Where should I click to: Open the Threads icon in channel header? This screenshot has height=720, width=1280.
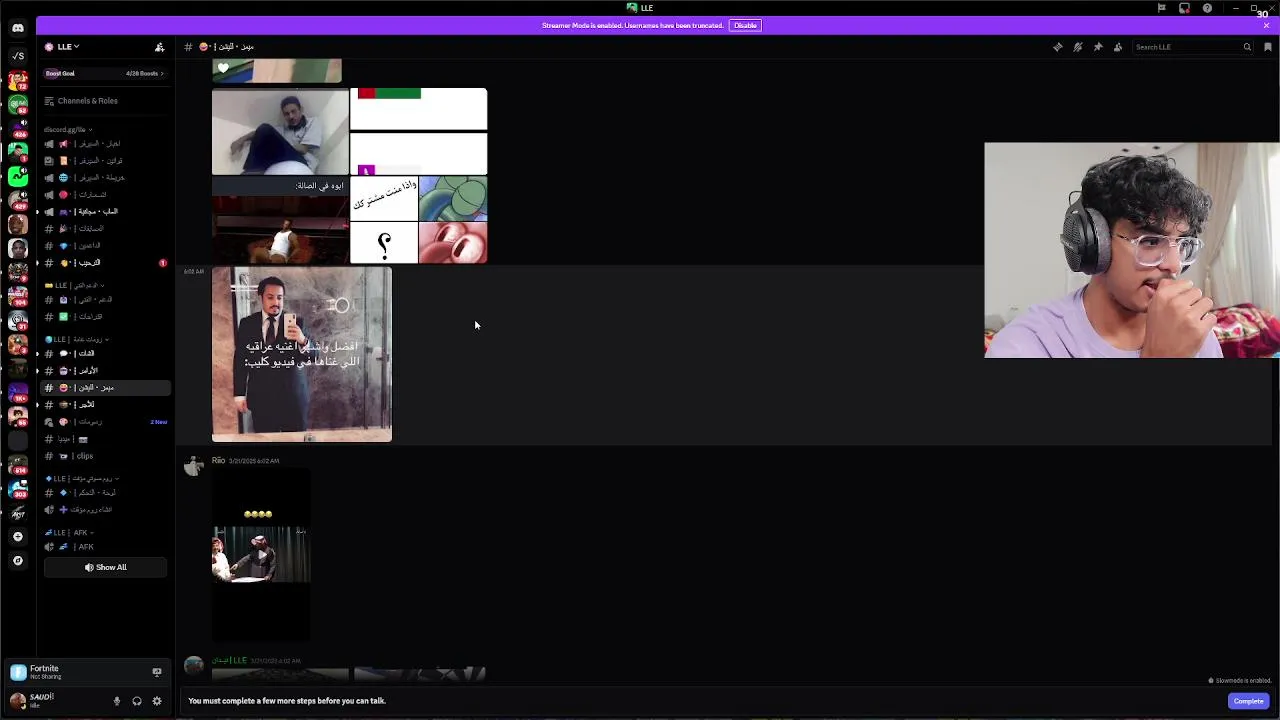click(x=1058, y=47)
